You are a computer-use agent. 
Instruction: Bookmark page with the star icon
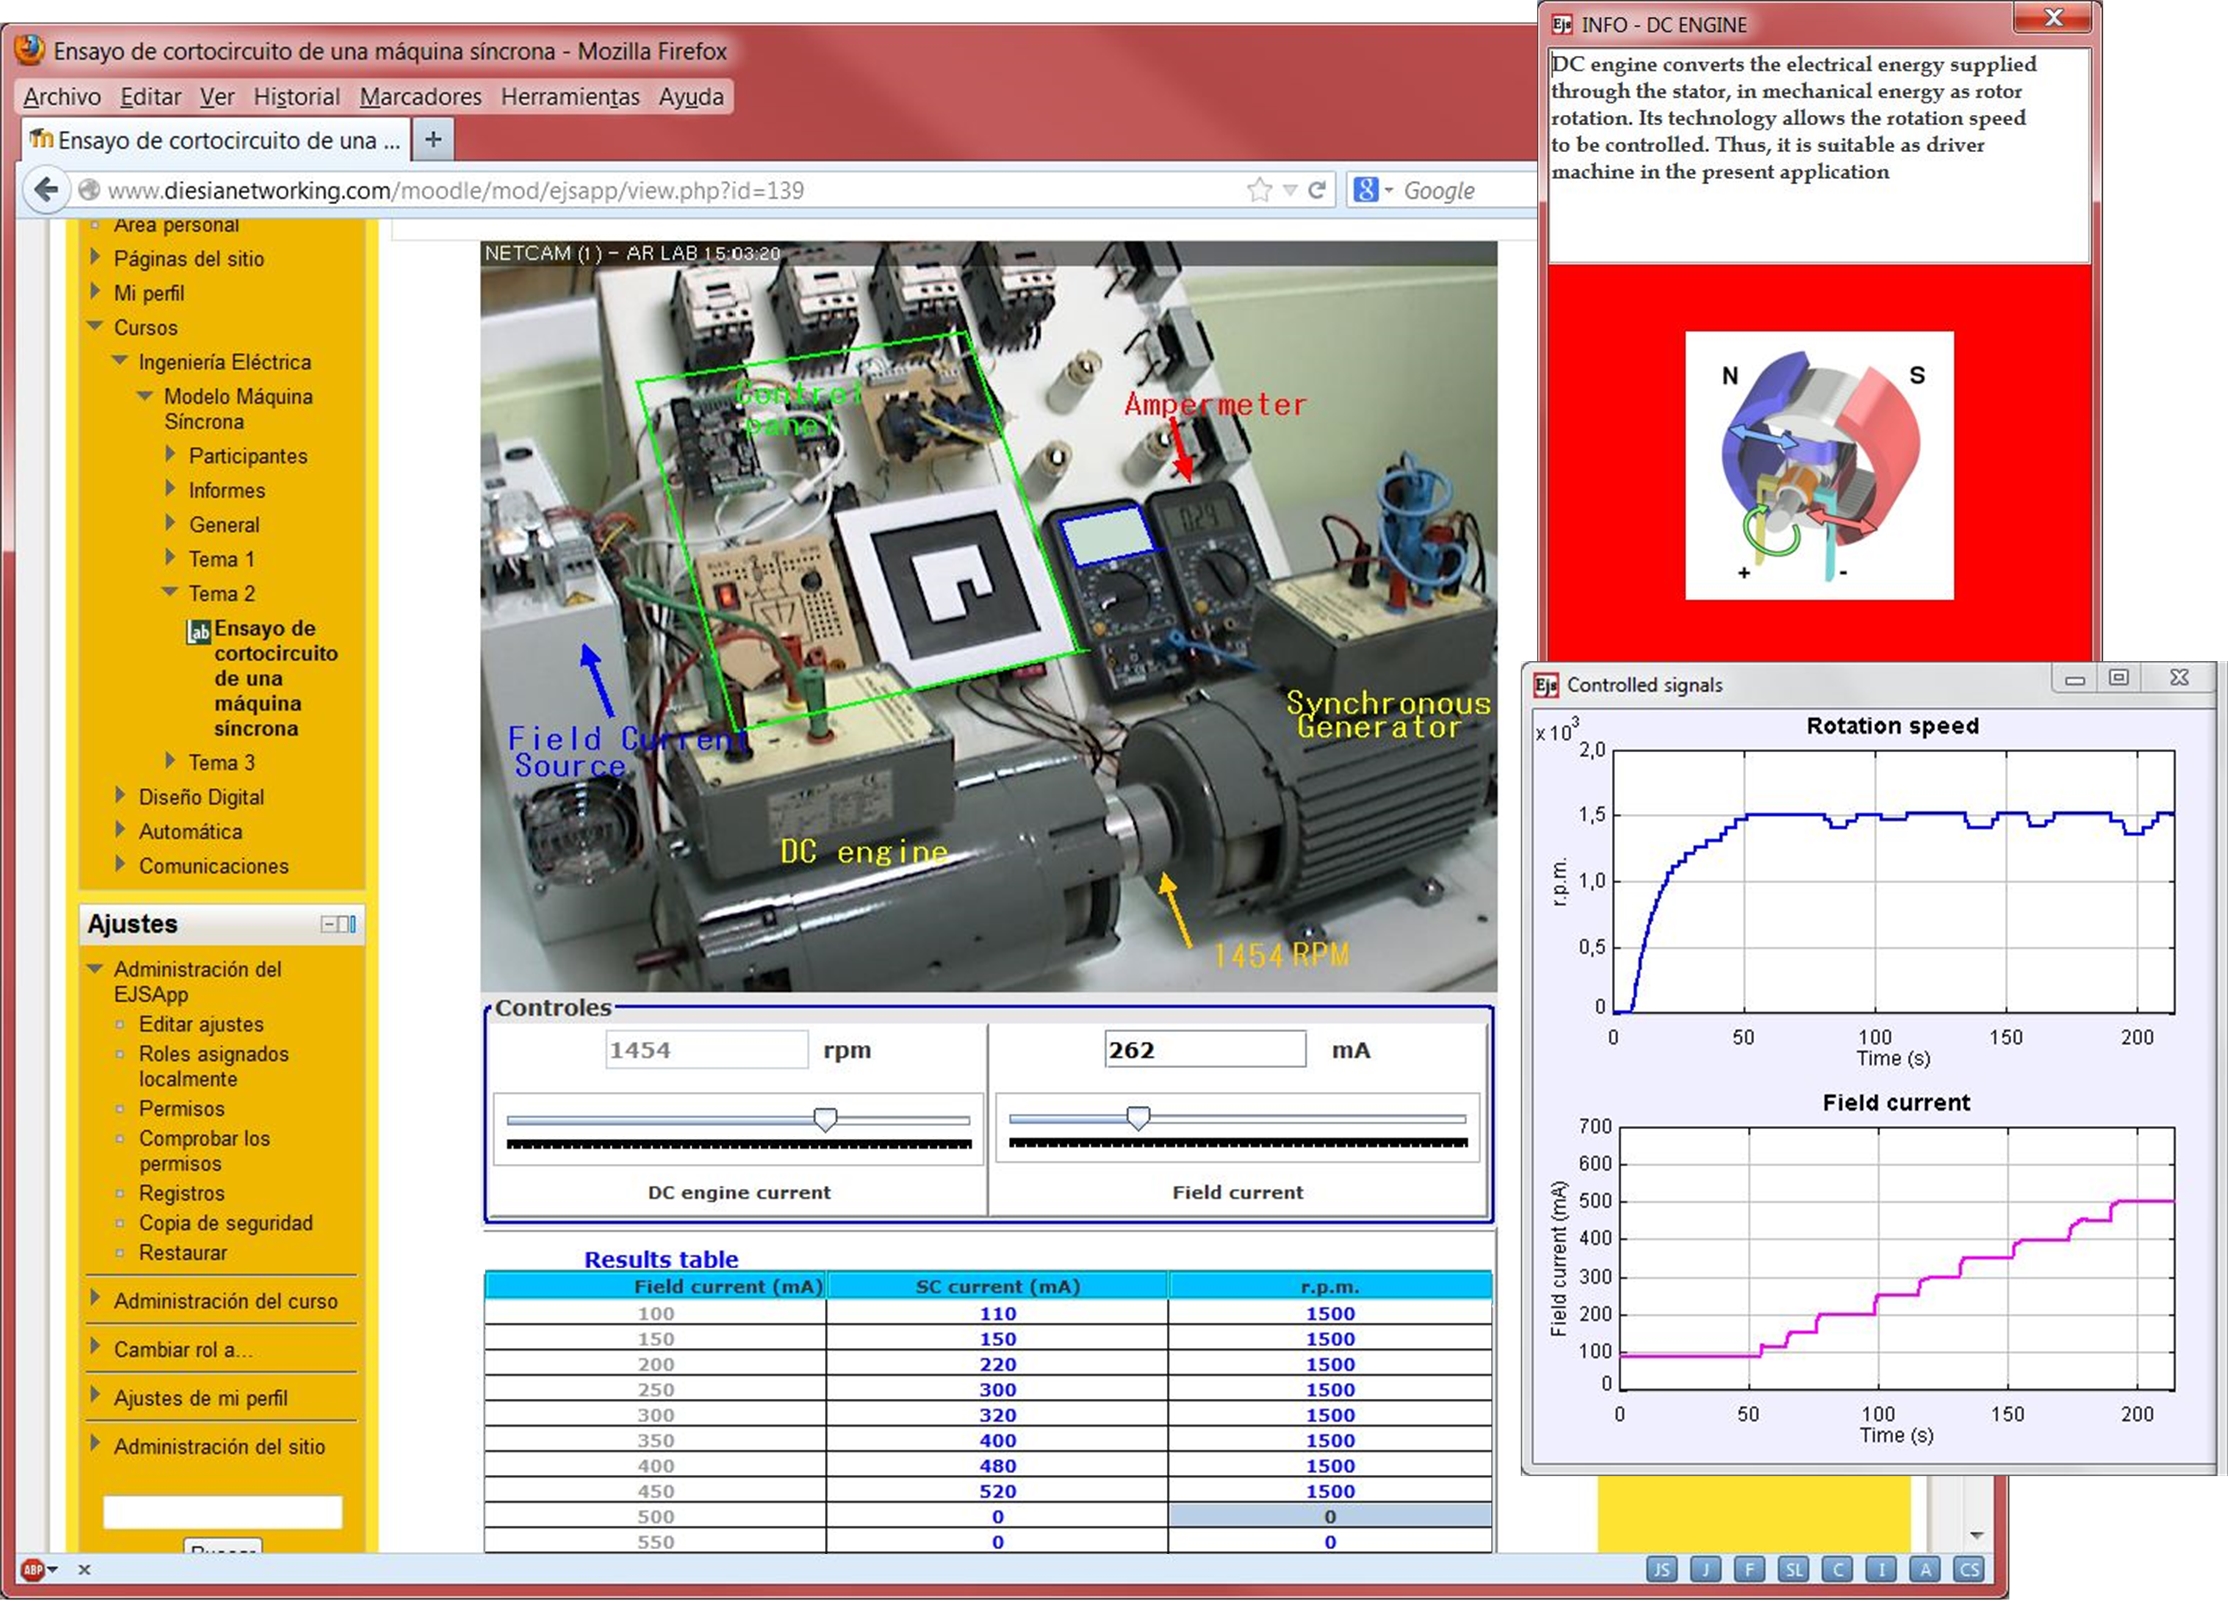pyautogui.click(x=1259, y=190)
